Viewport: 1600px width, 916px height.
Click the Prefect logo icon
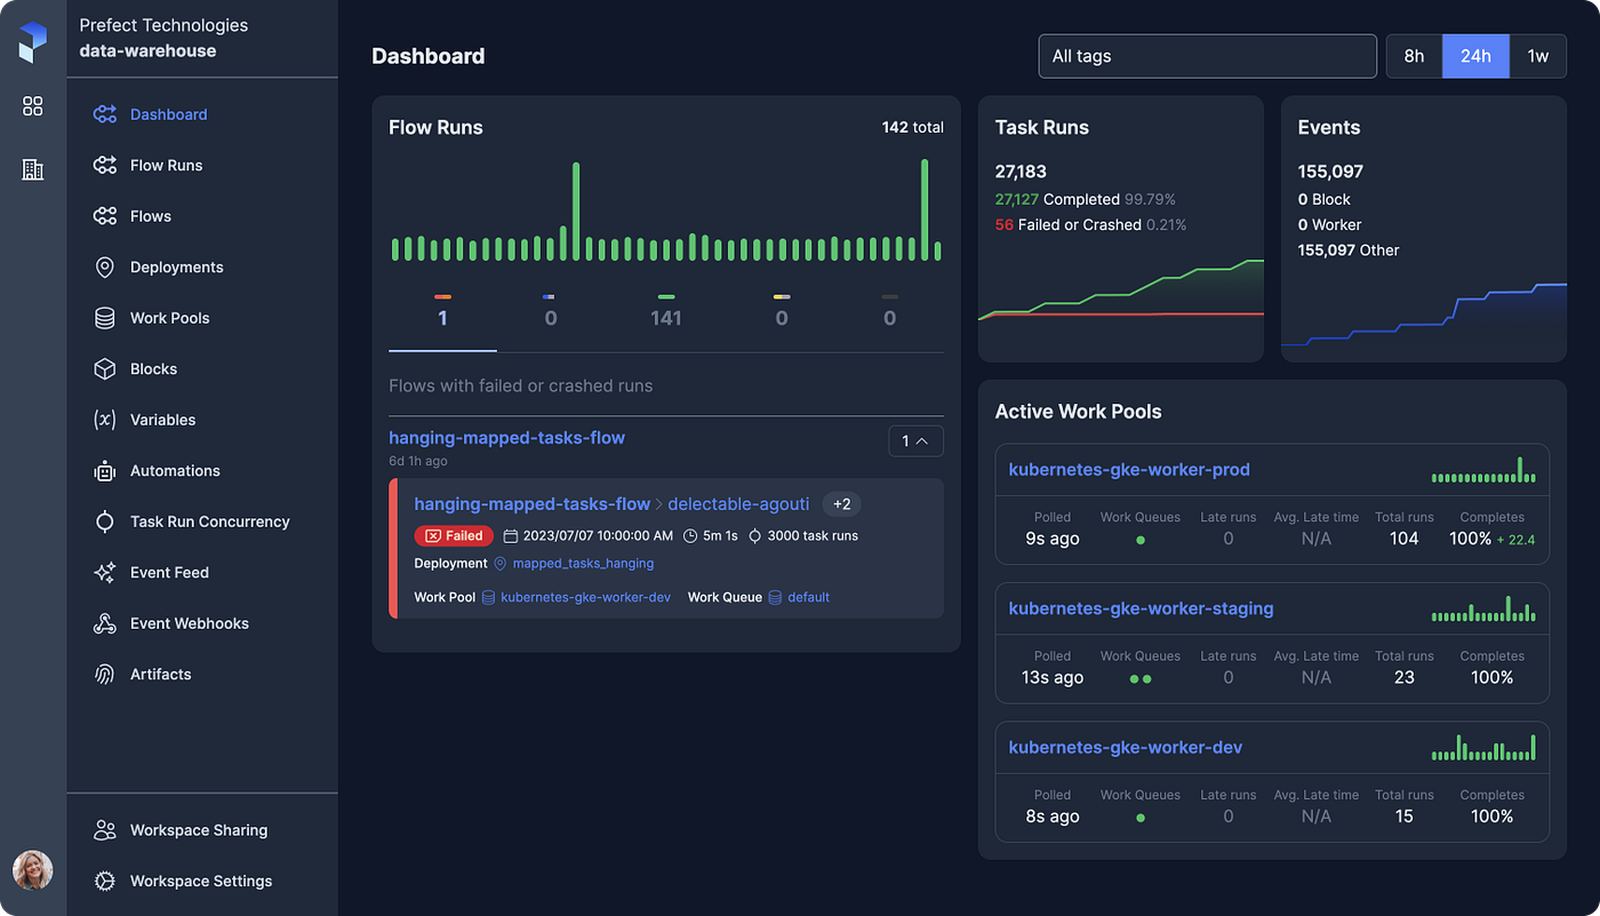(x=33, y=41)
